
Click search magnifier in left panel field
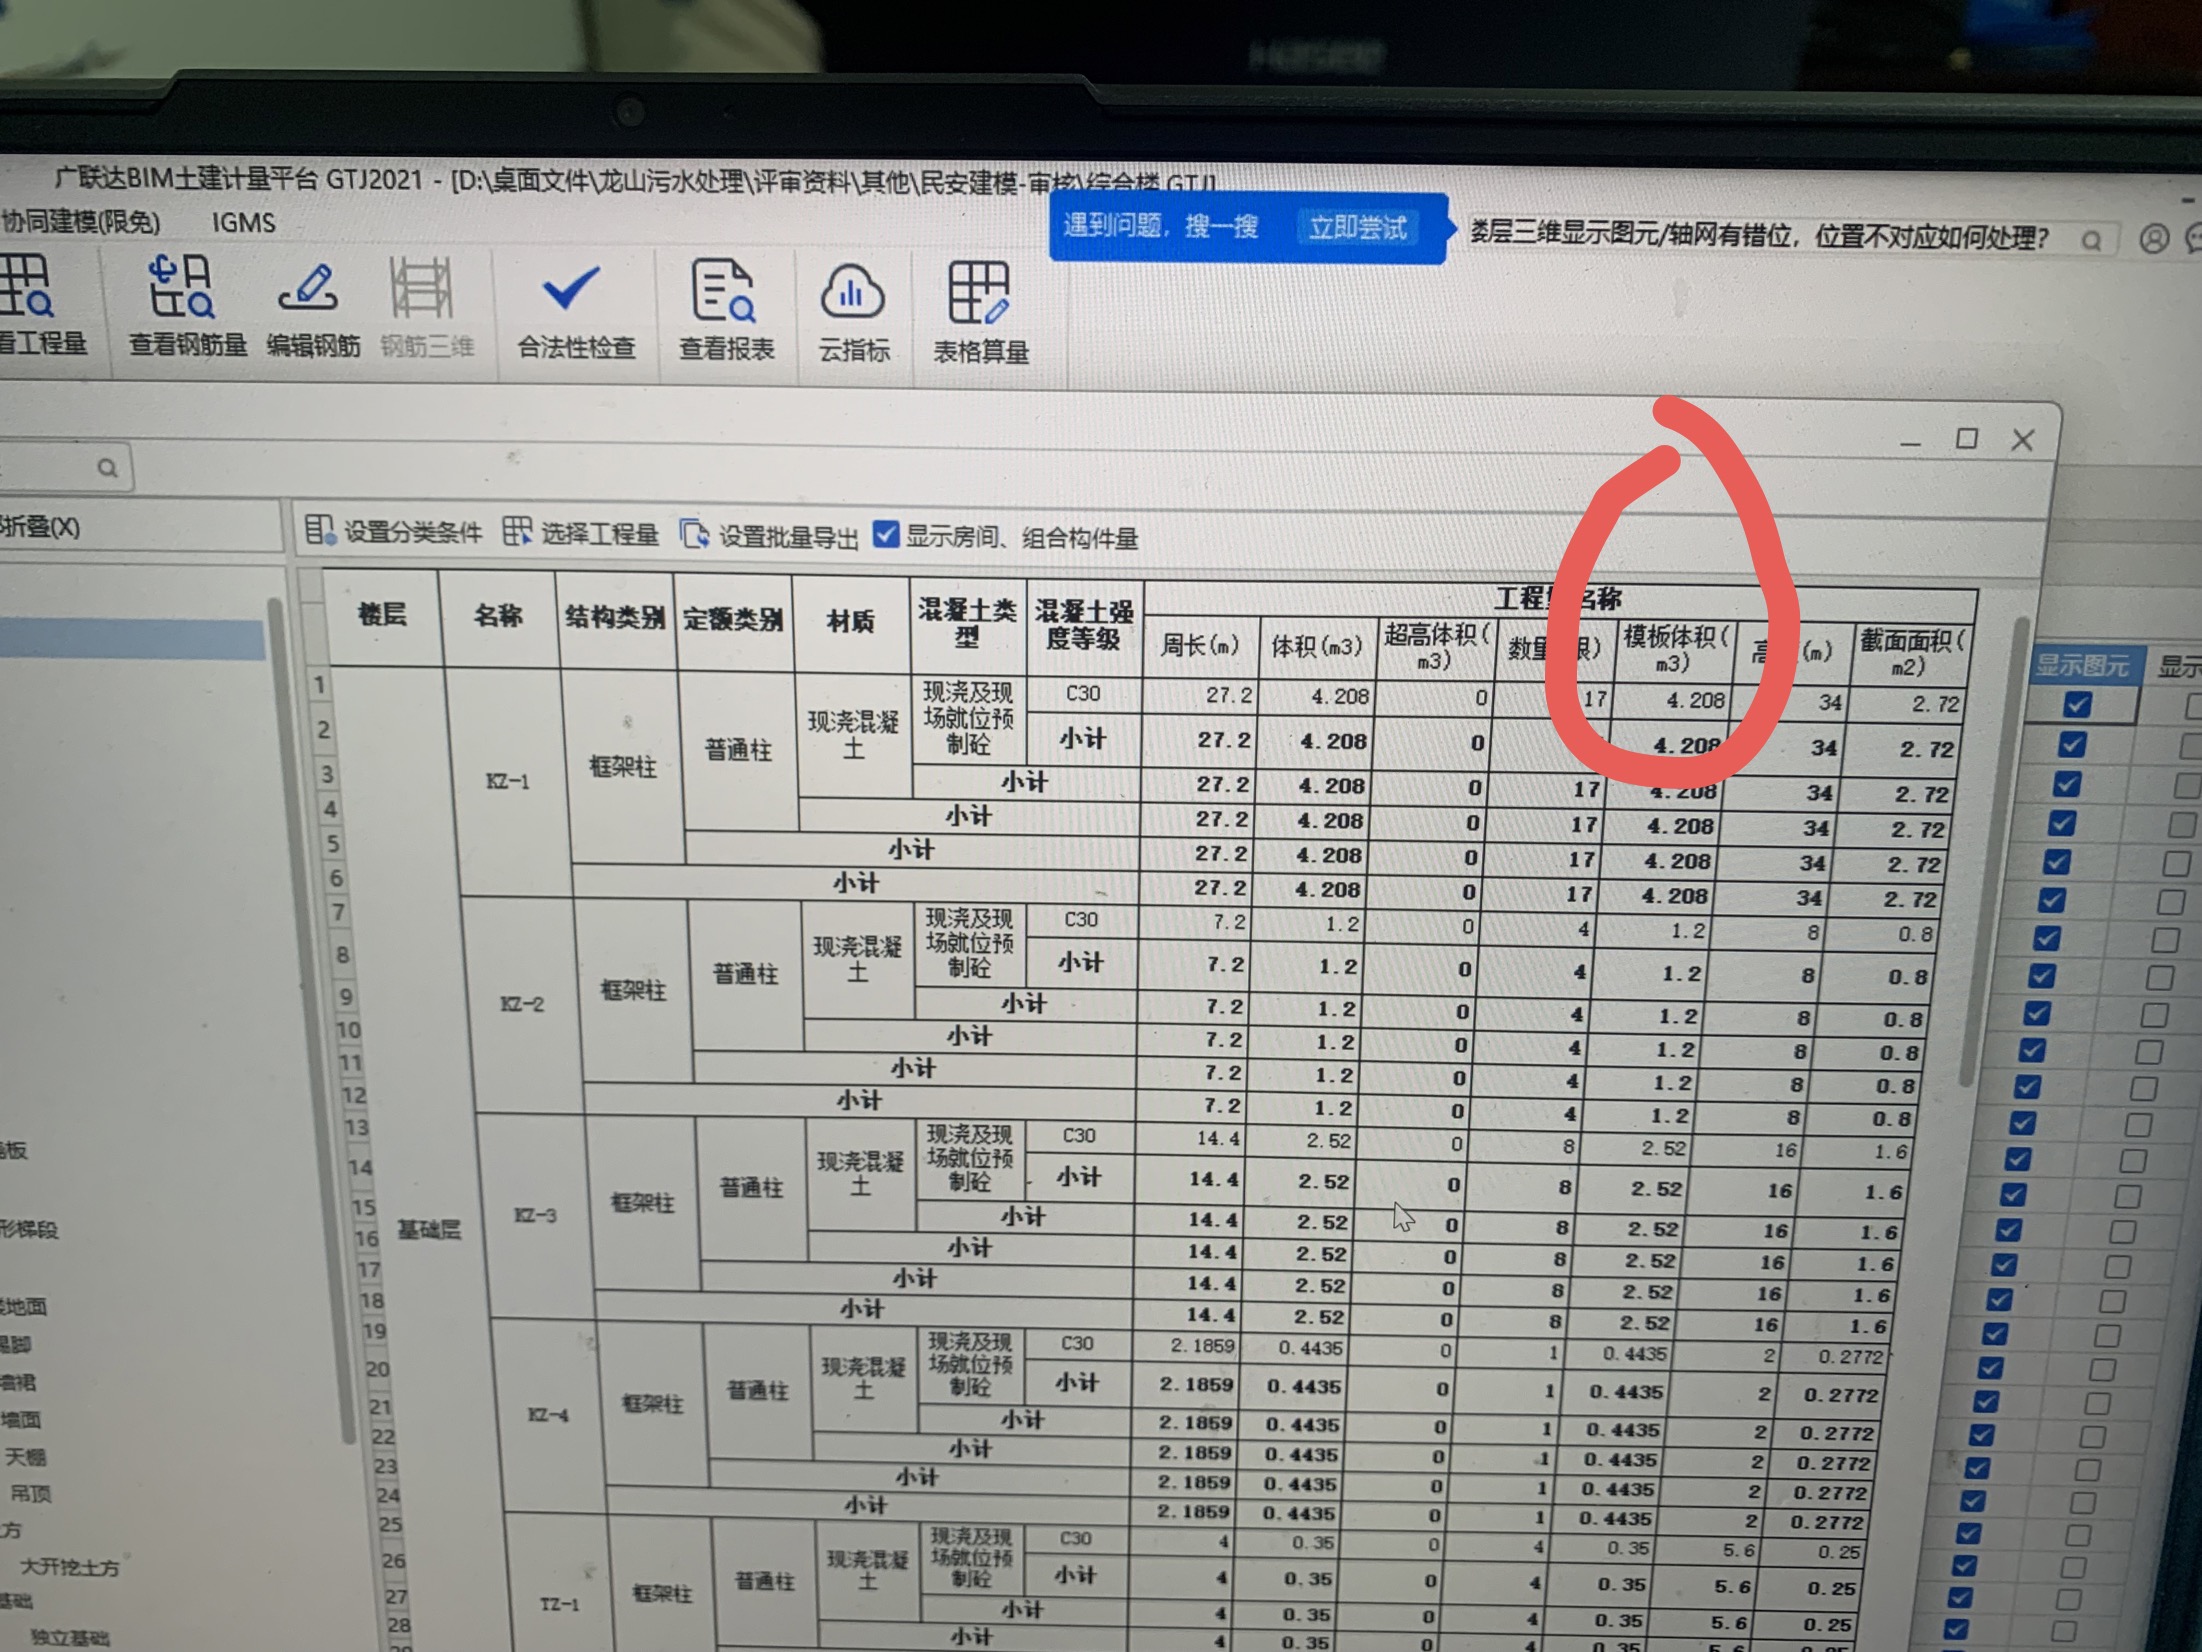coord(107,467)
